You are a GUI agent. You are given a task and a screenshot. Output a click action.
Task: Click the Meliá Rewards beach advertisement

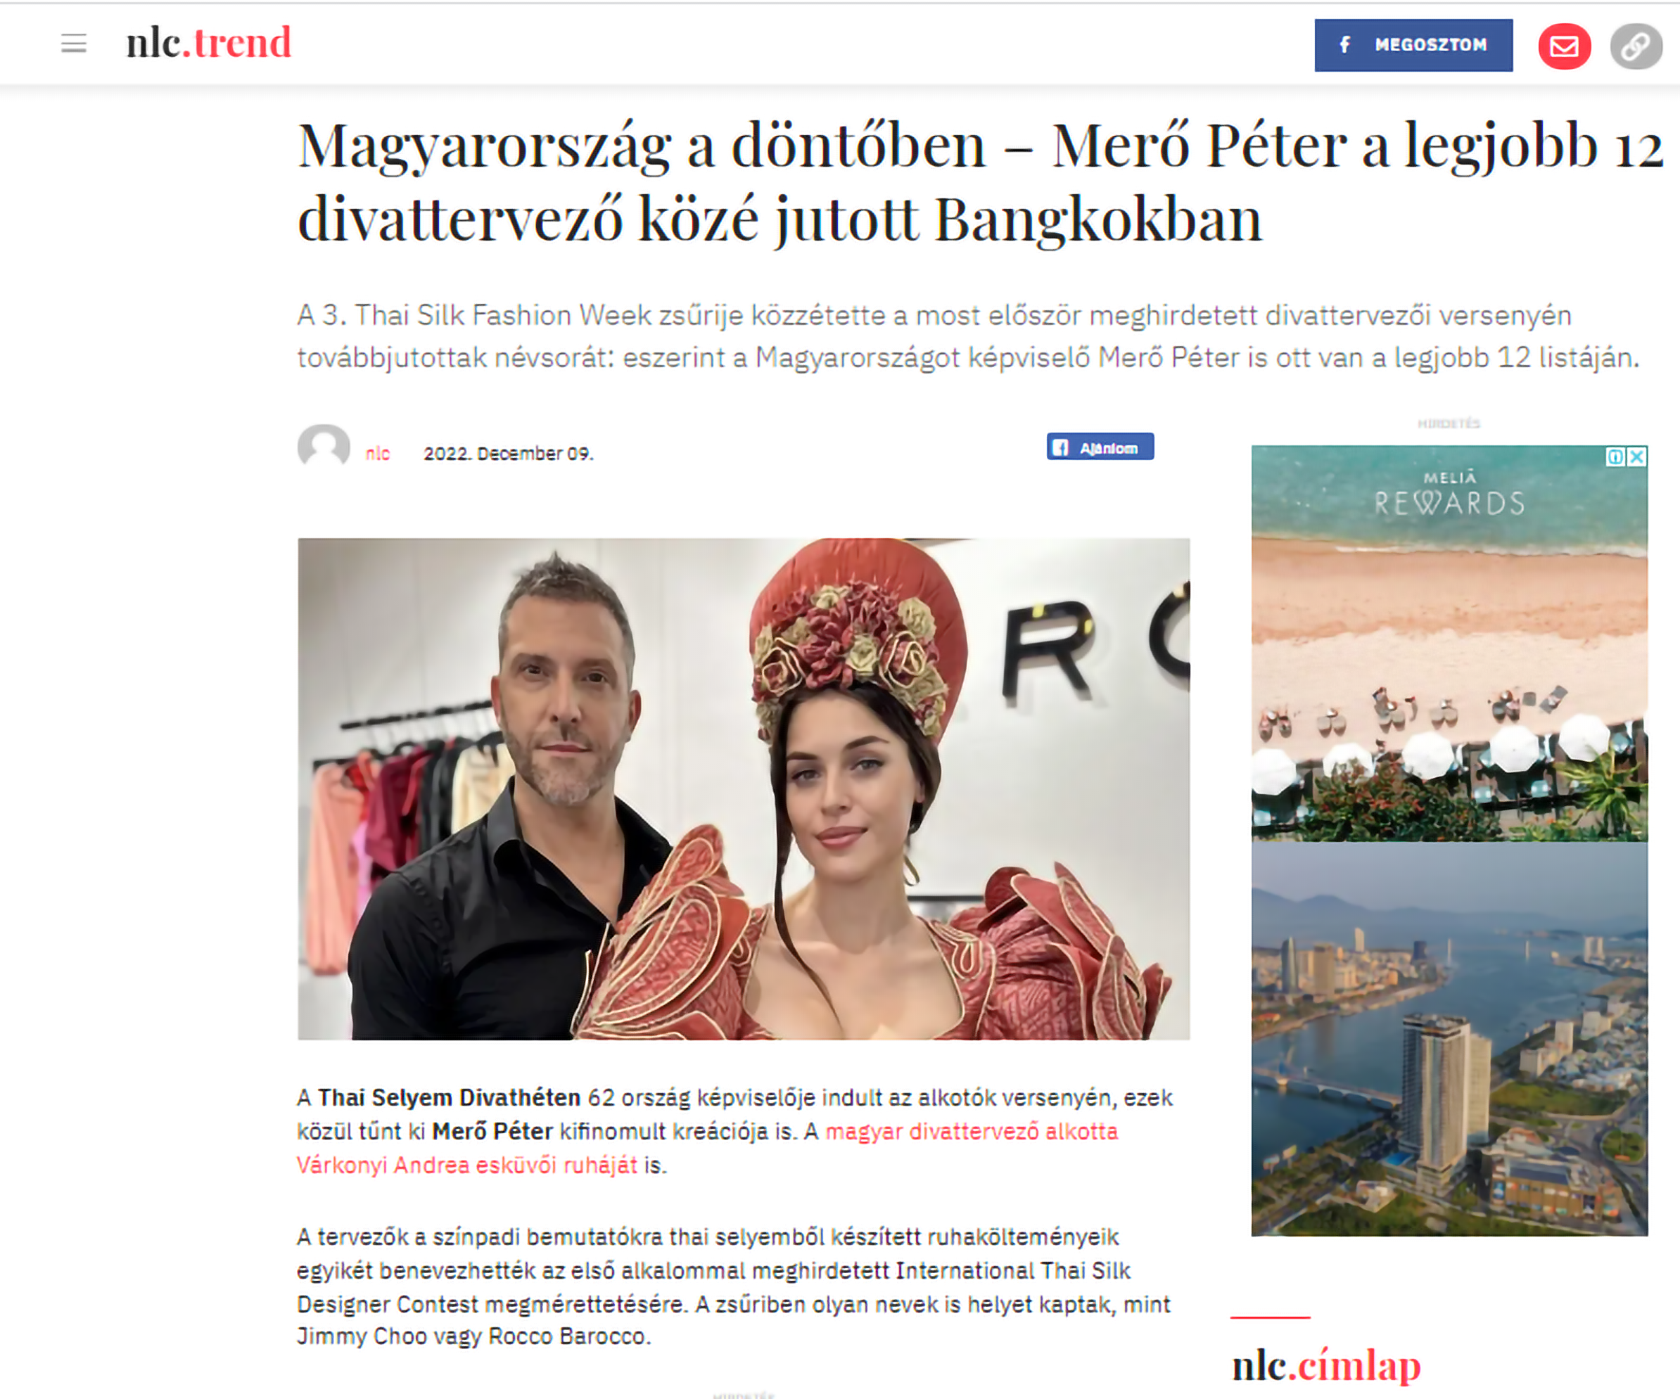pos(1449,643)
